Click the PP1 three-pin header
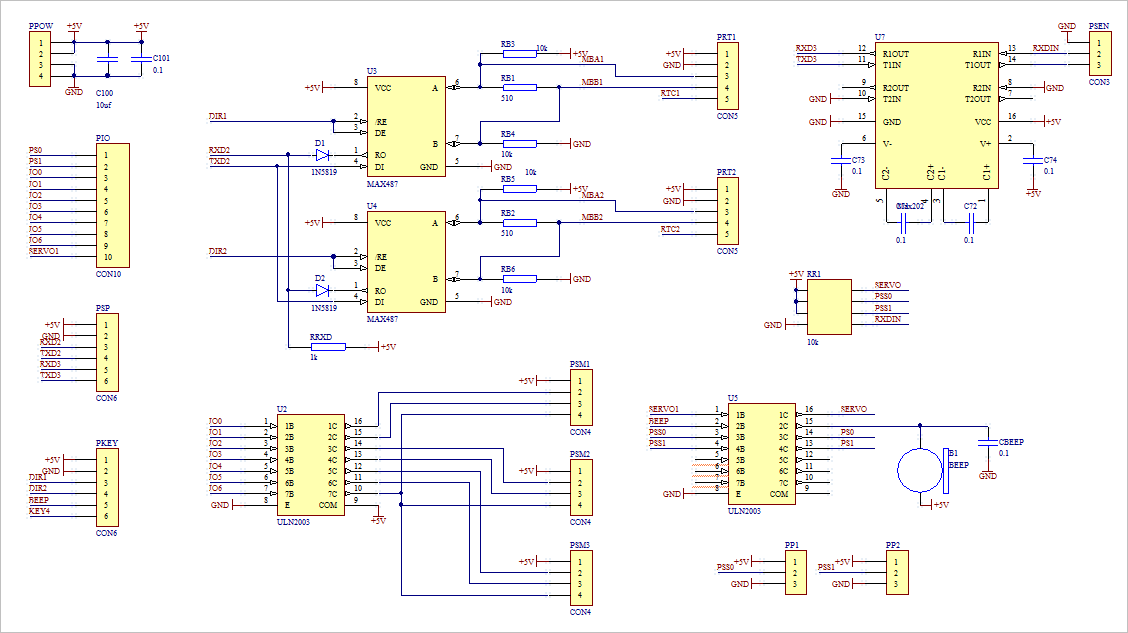Screen dimensions: 1128x633 point(796,573)
